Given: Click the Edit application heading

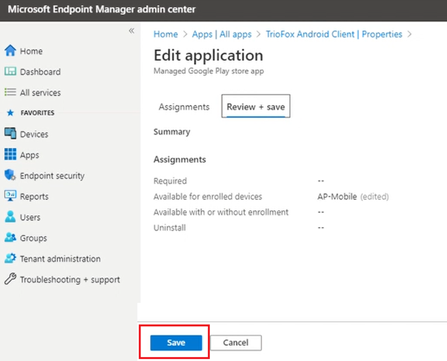Looking at the screenshot, I should pyautogui.click(x=208, y=55).
